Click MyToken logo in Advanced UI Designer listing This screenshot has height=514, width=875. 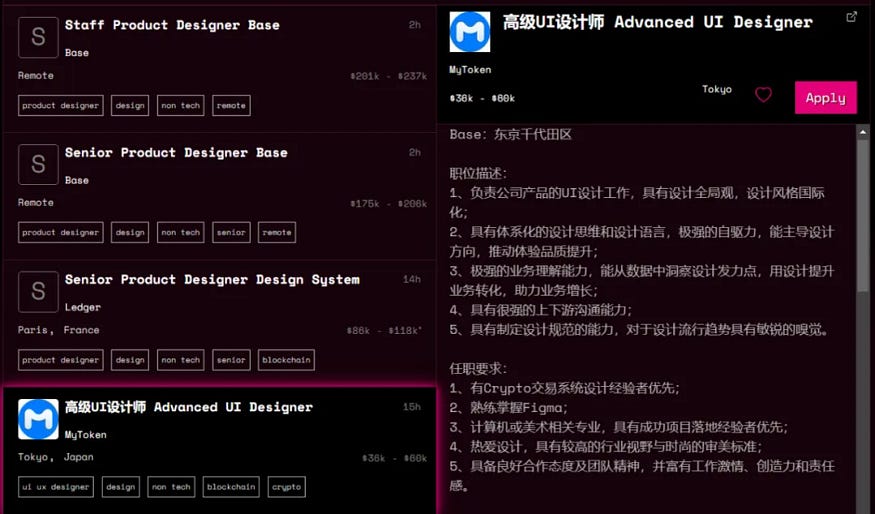point(39,419)
